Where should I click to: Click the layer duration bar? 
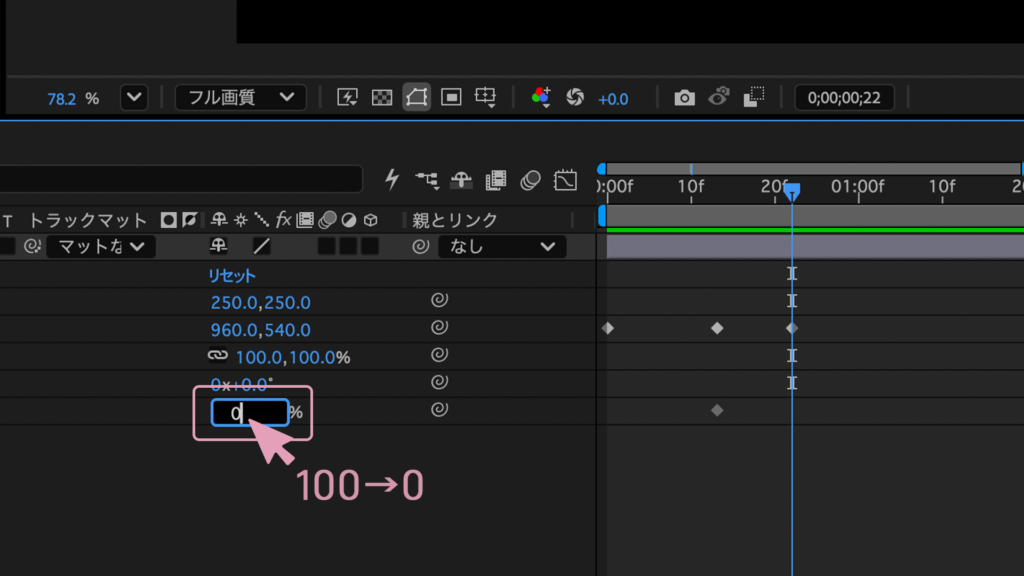click(815, 247)
